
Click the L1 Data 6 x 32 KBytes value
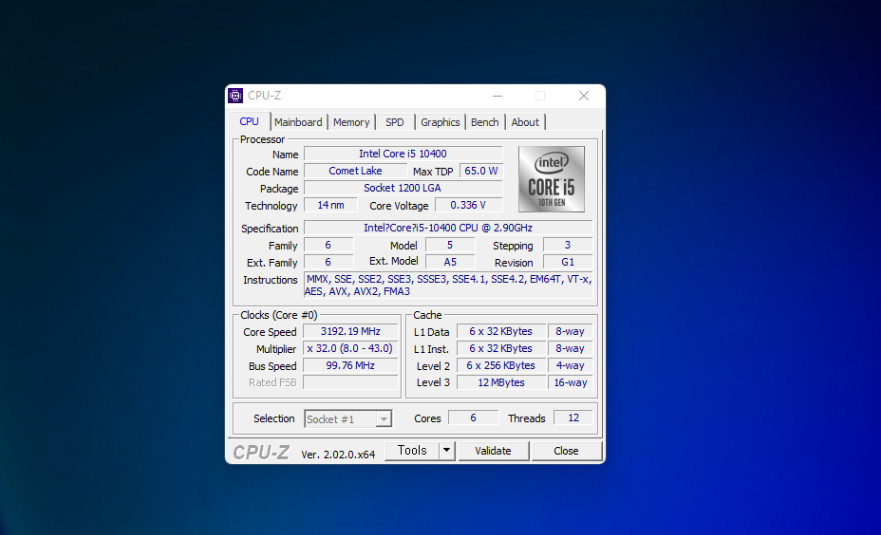(501, 332)
